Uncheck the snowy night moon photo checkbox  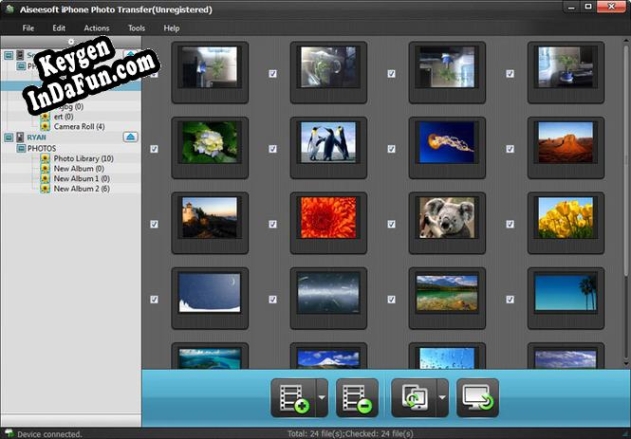point(154,299)
